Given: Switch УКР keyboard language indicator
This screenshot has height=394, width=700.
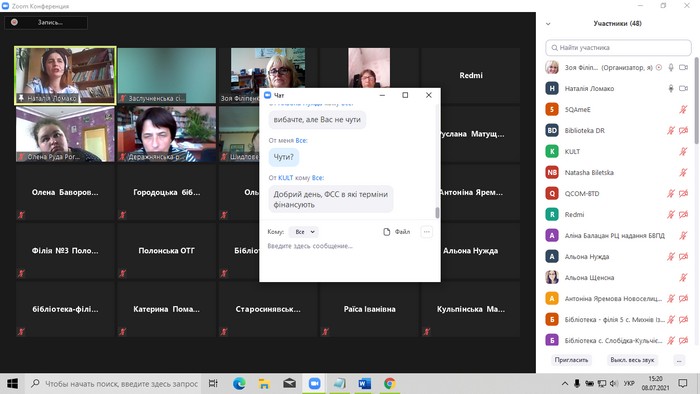Looking at the screenshot, I should pyautogui.click(x=629, y=384).
